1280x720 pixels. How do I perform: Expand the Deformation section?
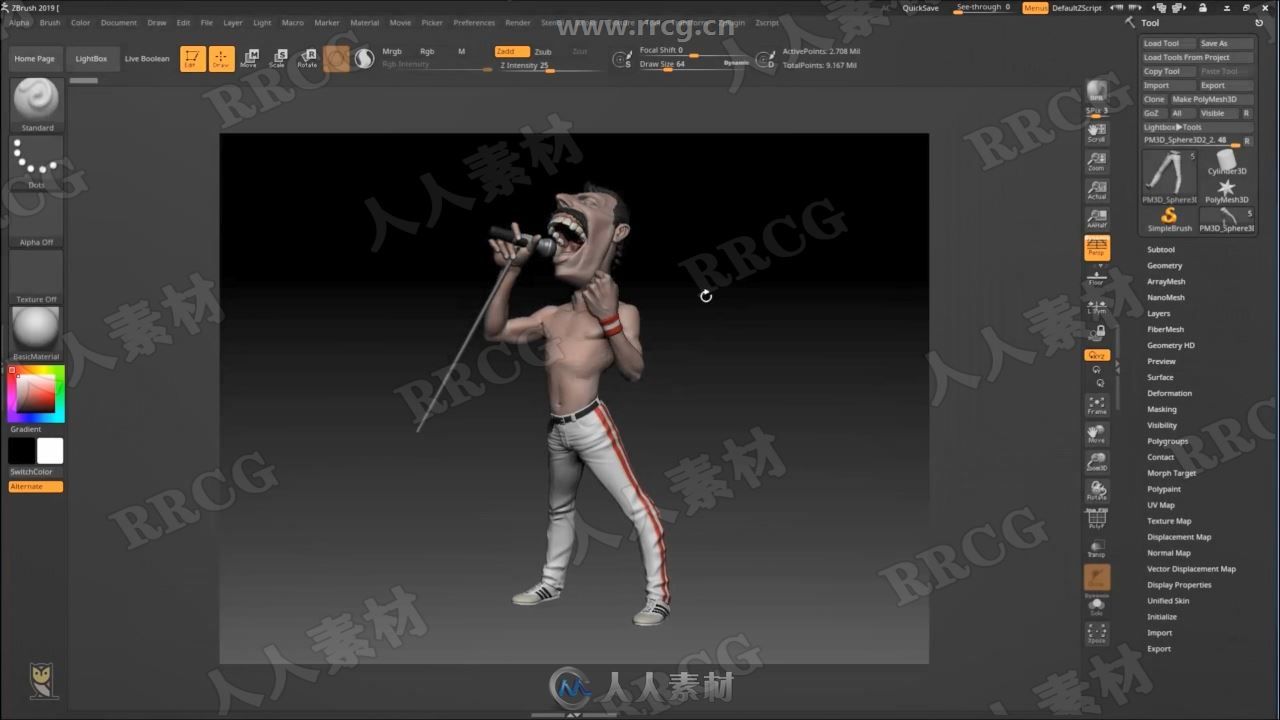1169,393
